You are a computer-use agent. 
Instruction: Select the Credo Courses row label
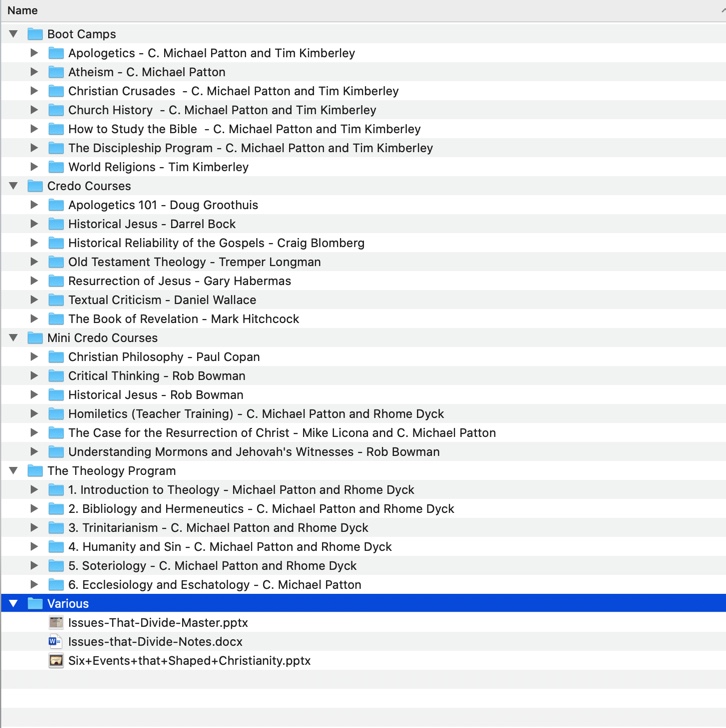89,186
